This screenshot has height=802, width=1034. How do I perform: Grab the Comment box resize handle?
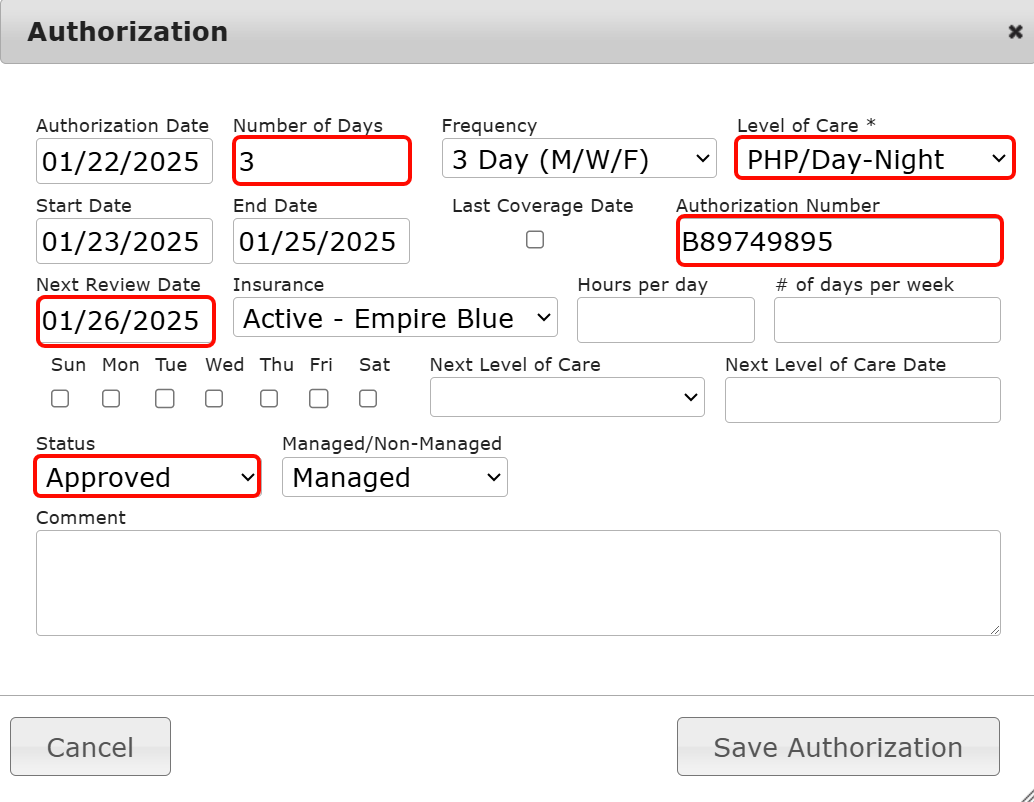994,629
